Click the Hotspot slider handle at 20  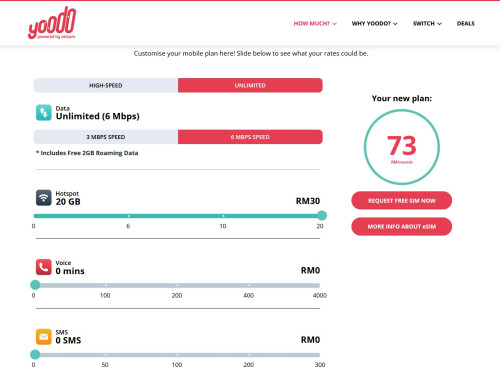click(x=322, y=216)
